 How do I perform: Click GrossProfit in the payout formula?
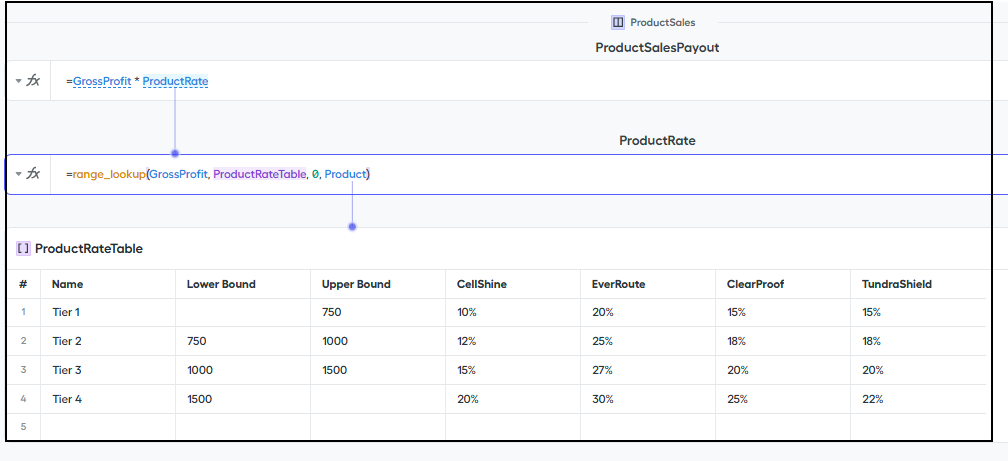tap(102, 82)
